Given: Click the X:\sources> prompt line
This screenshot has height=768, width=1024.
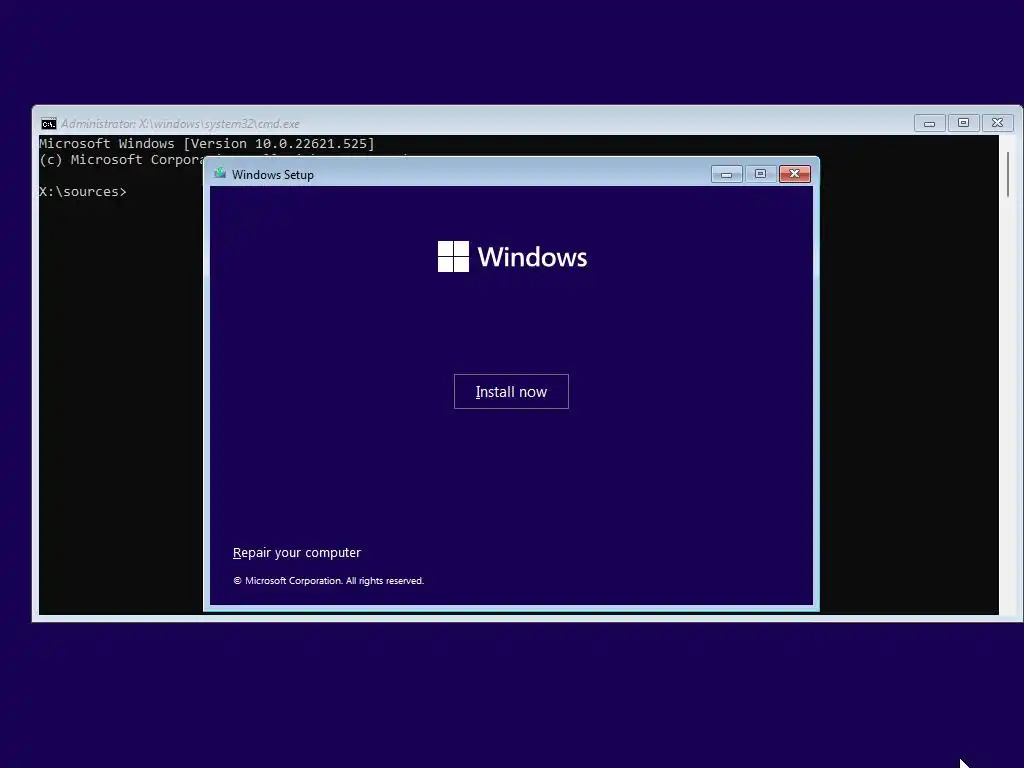Looking at the screenshot, I should click(x=83, y=191).
